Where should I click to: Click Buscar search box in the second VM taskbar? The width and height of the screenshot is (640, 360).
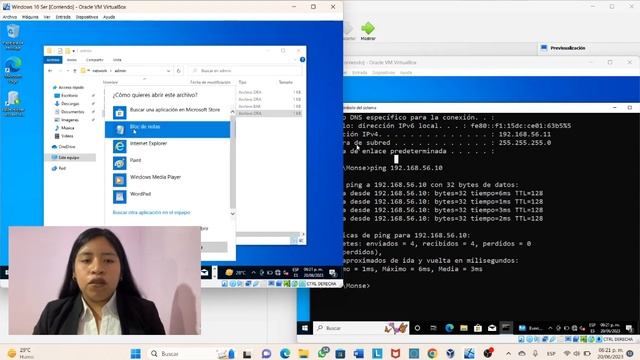tap(361, 328)
